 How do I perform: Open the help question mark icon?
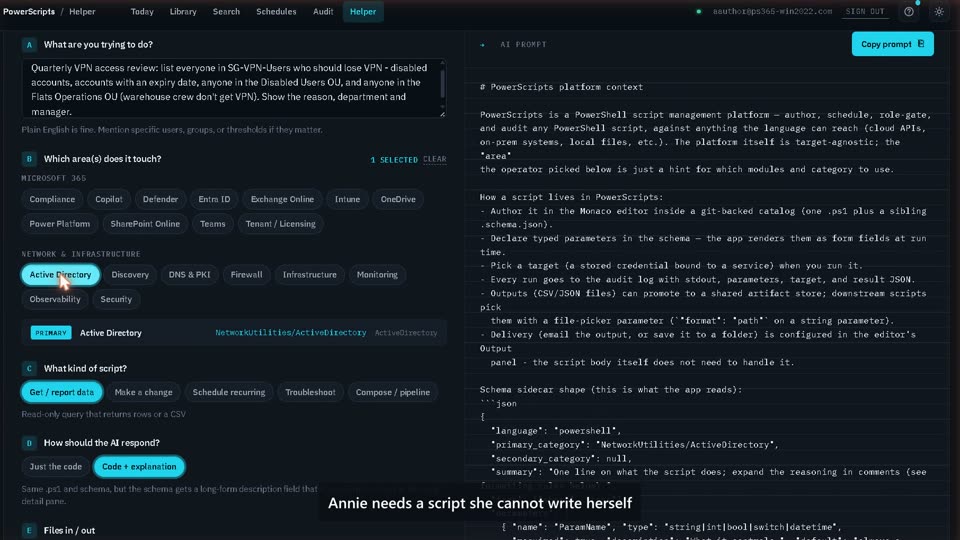pyautogui.click(x=909, y=12)
